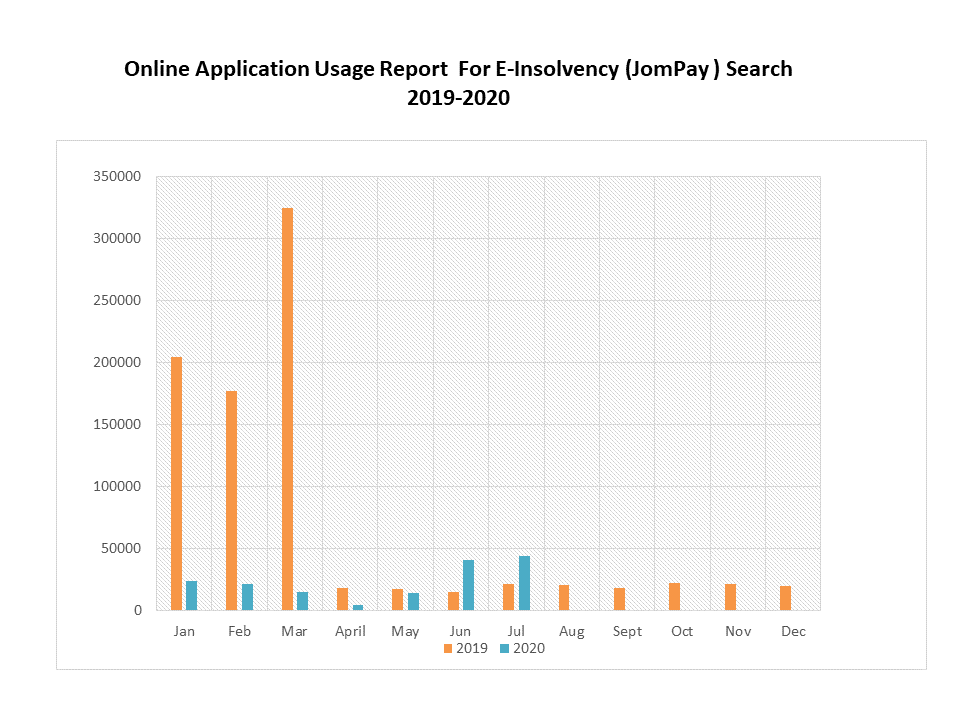
Task: Select the 250000 vertical axis label
Action: coord(117,301)
